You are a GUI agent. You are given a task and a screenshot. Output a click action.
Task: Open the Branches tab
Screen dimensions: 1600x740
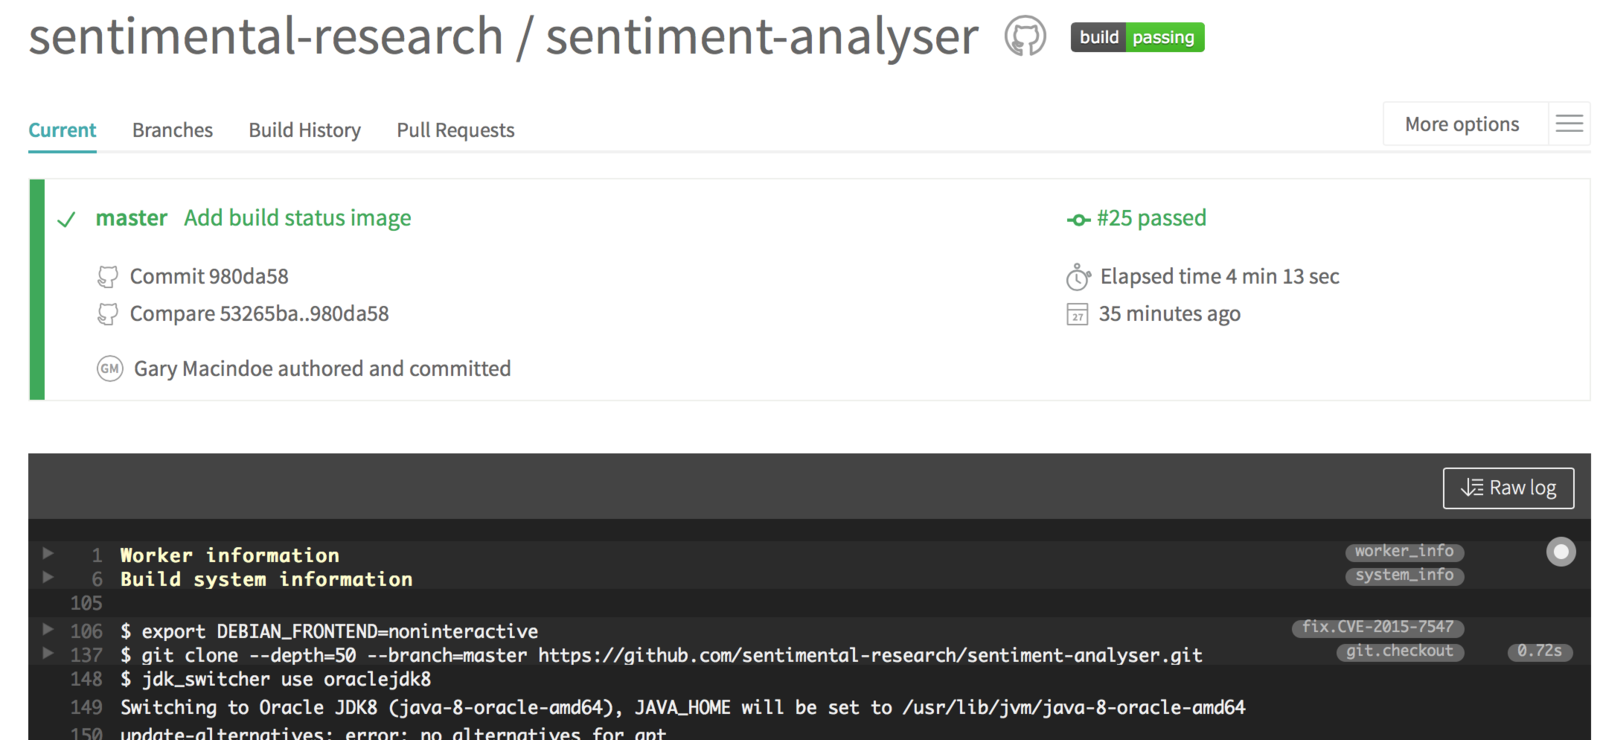172,130
